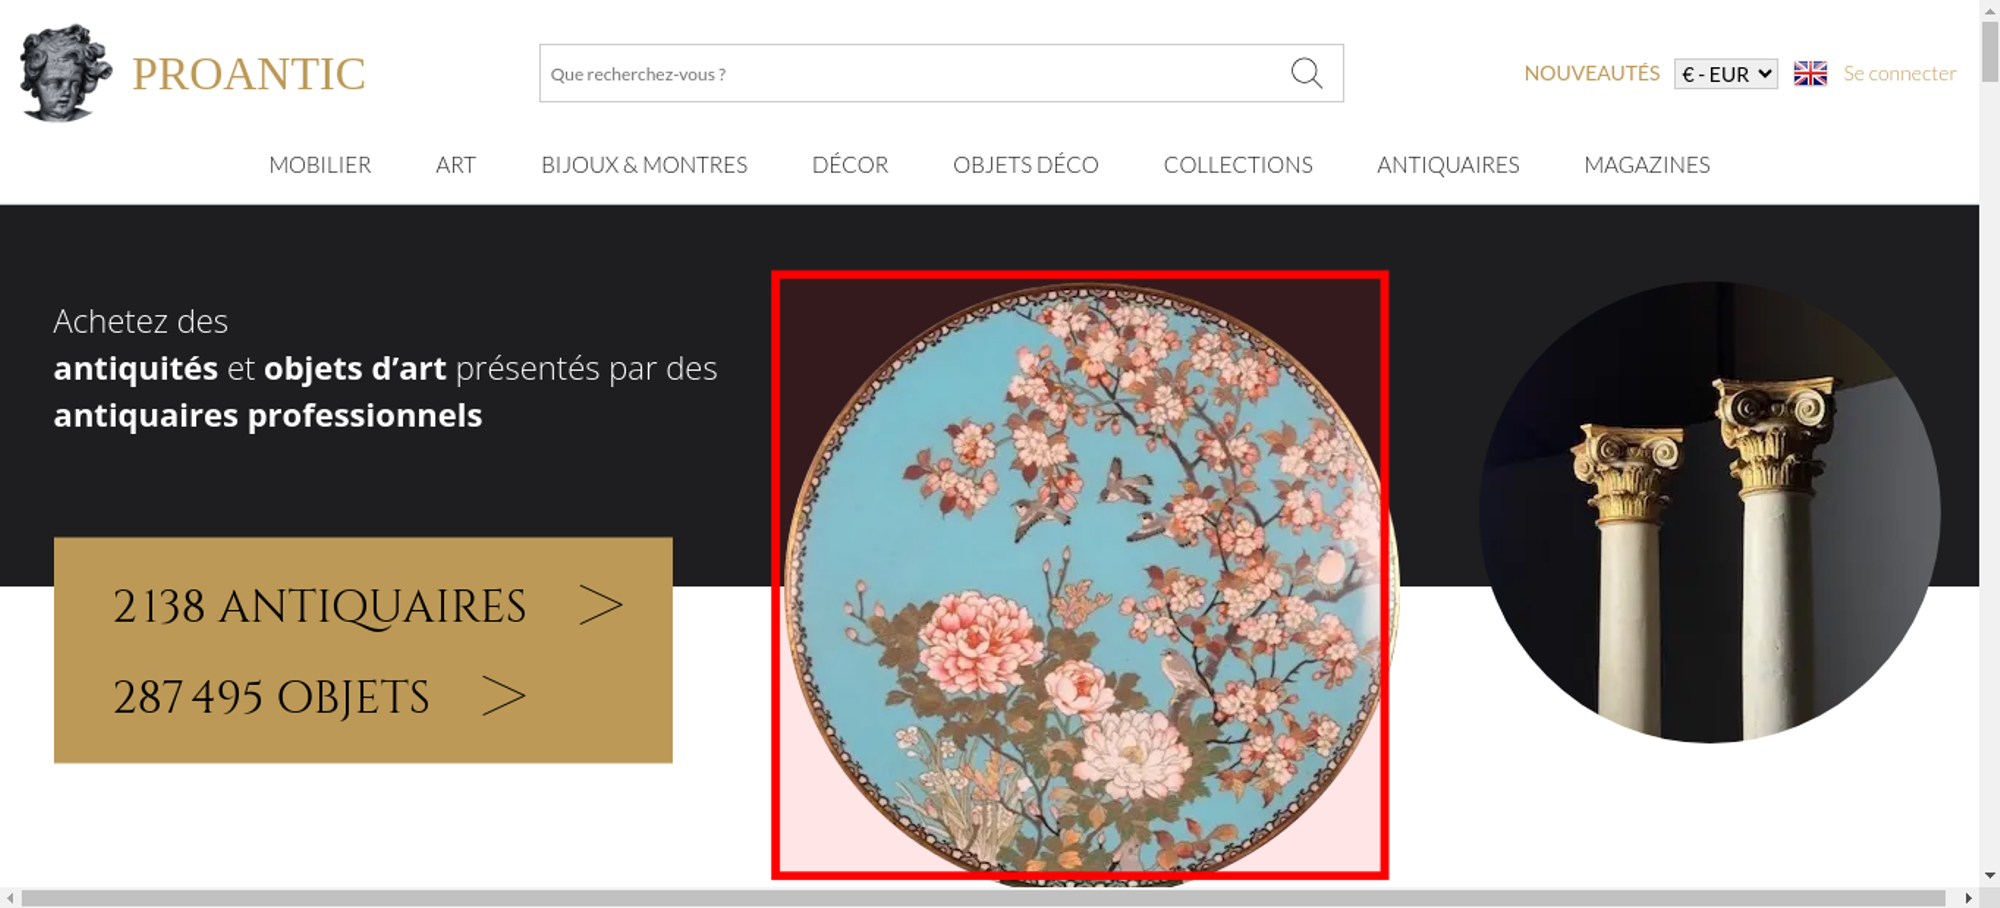Viewport: 2000px width, 908px height.
Task: Open the Art menu
Action: click(455, 165)
